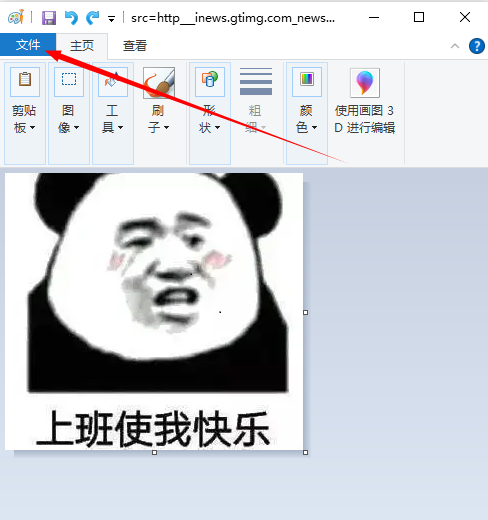
Task: Maximize the Paint window
Action: (x=419, y=17)
